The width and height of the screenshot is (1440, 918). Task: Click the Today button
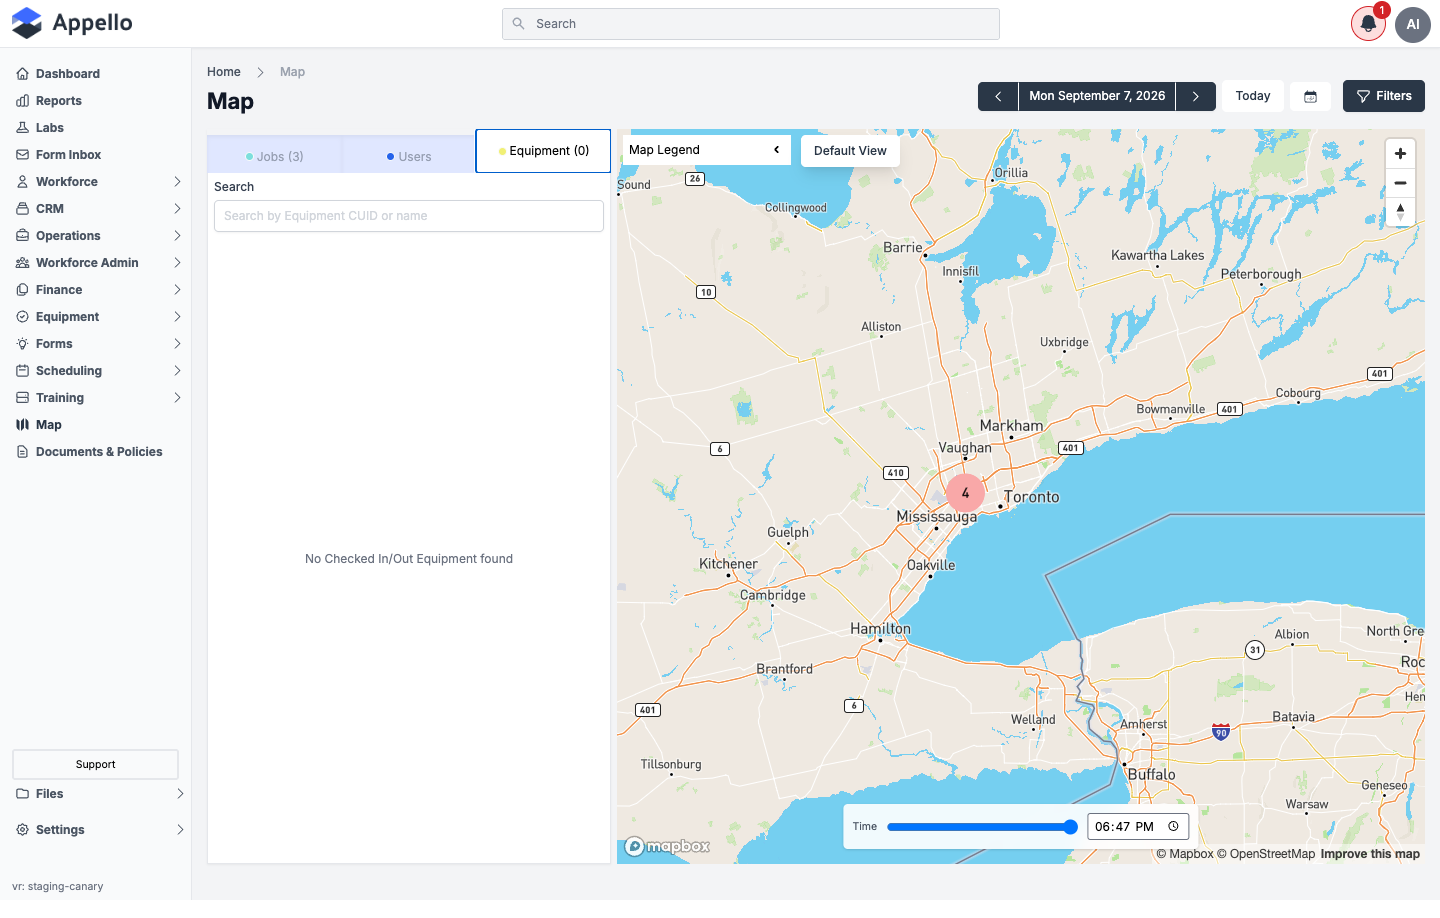click(1253, 96)
